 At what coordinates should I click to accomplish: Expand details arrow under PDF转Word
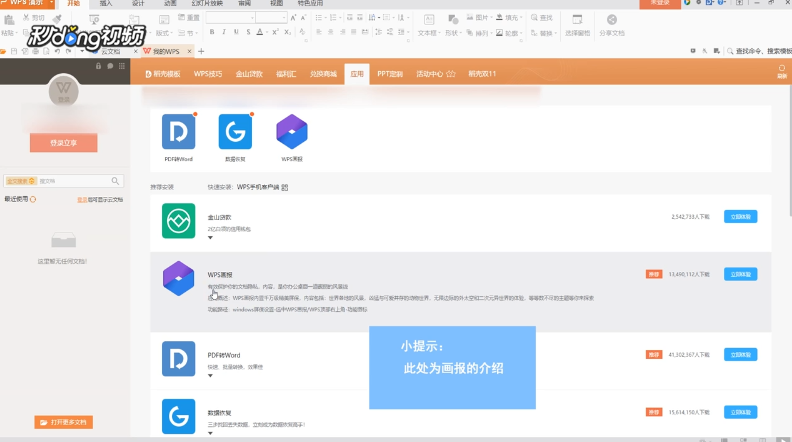point(211,375)
